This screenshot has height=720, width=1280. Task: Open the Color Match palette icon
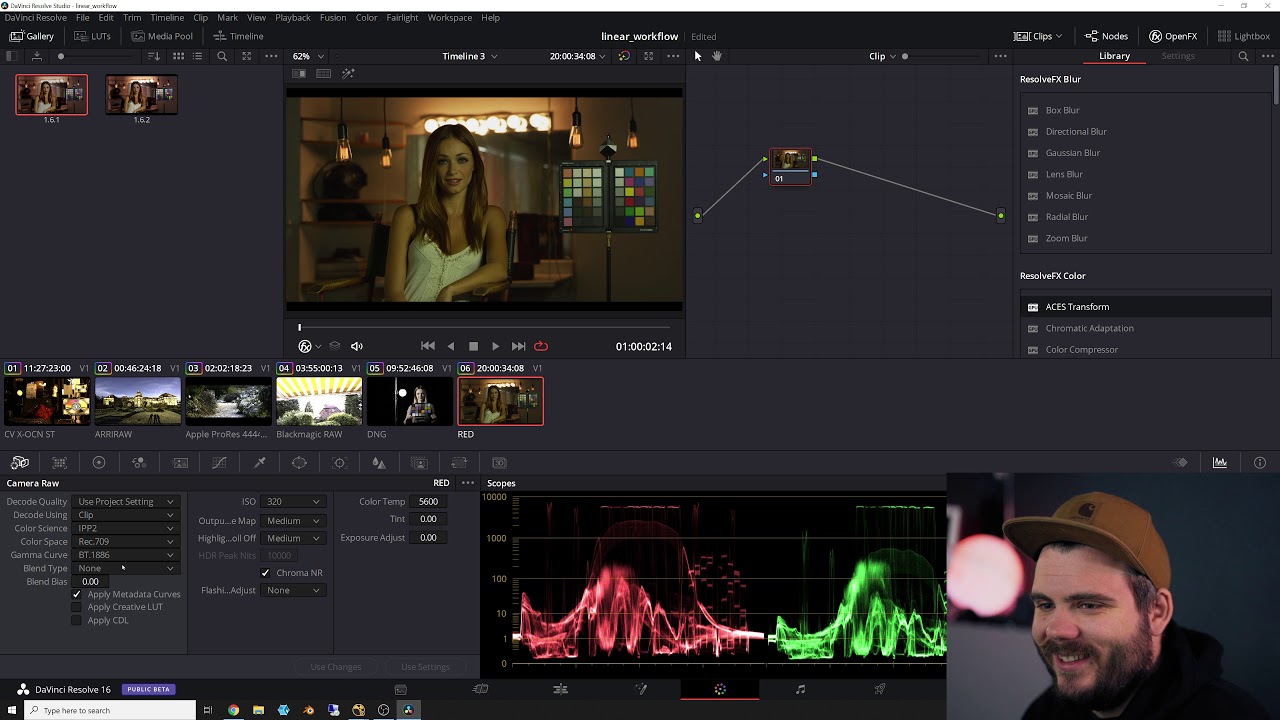pyautogui.click(x=59, y=463)
